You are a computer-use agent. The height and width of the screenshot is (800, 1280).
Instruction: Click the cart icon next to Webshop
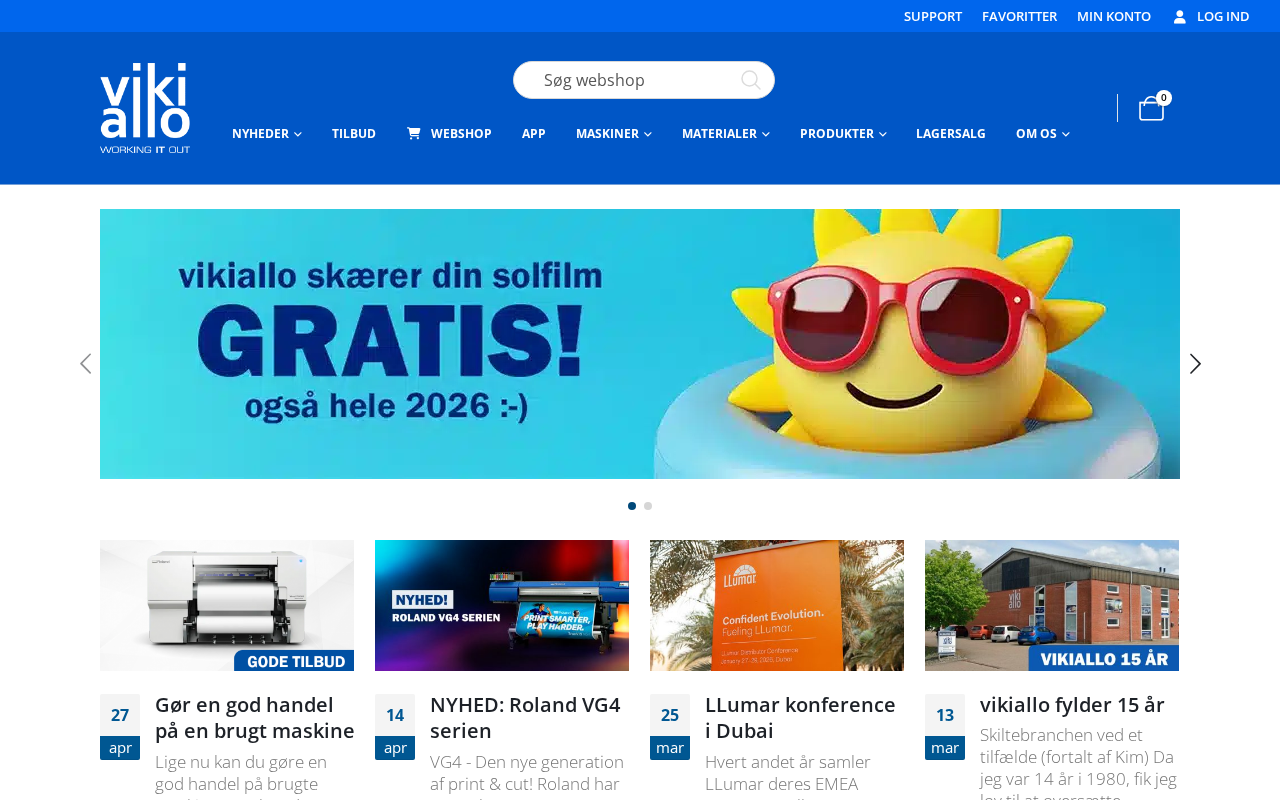(413, 134)
